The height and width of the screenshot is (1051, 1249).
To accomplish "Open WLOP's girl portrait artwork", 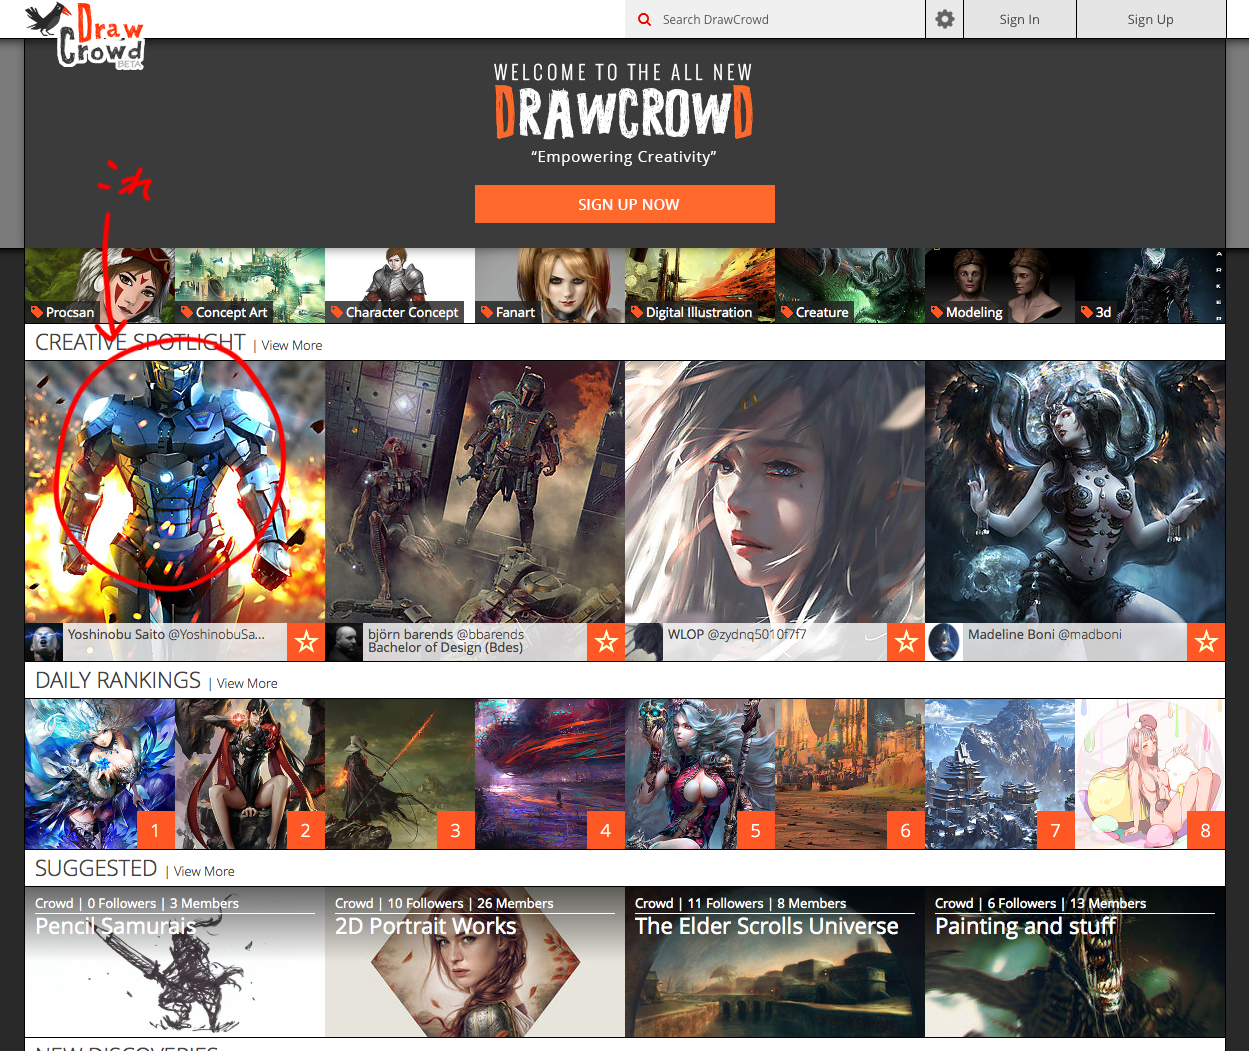I will (x=775, y=492).
